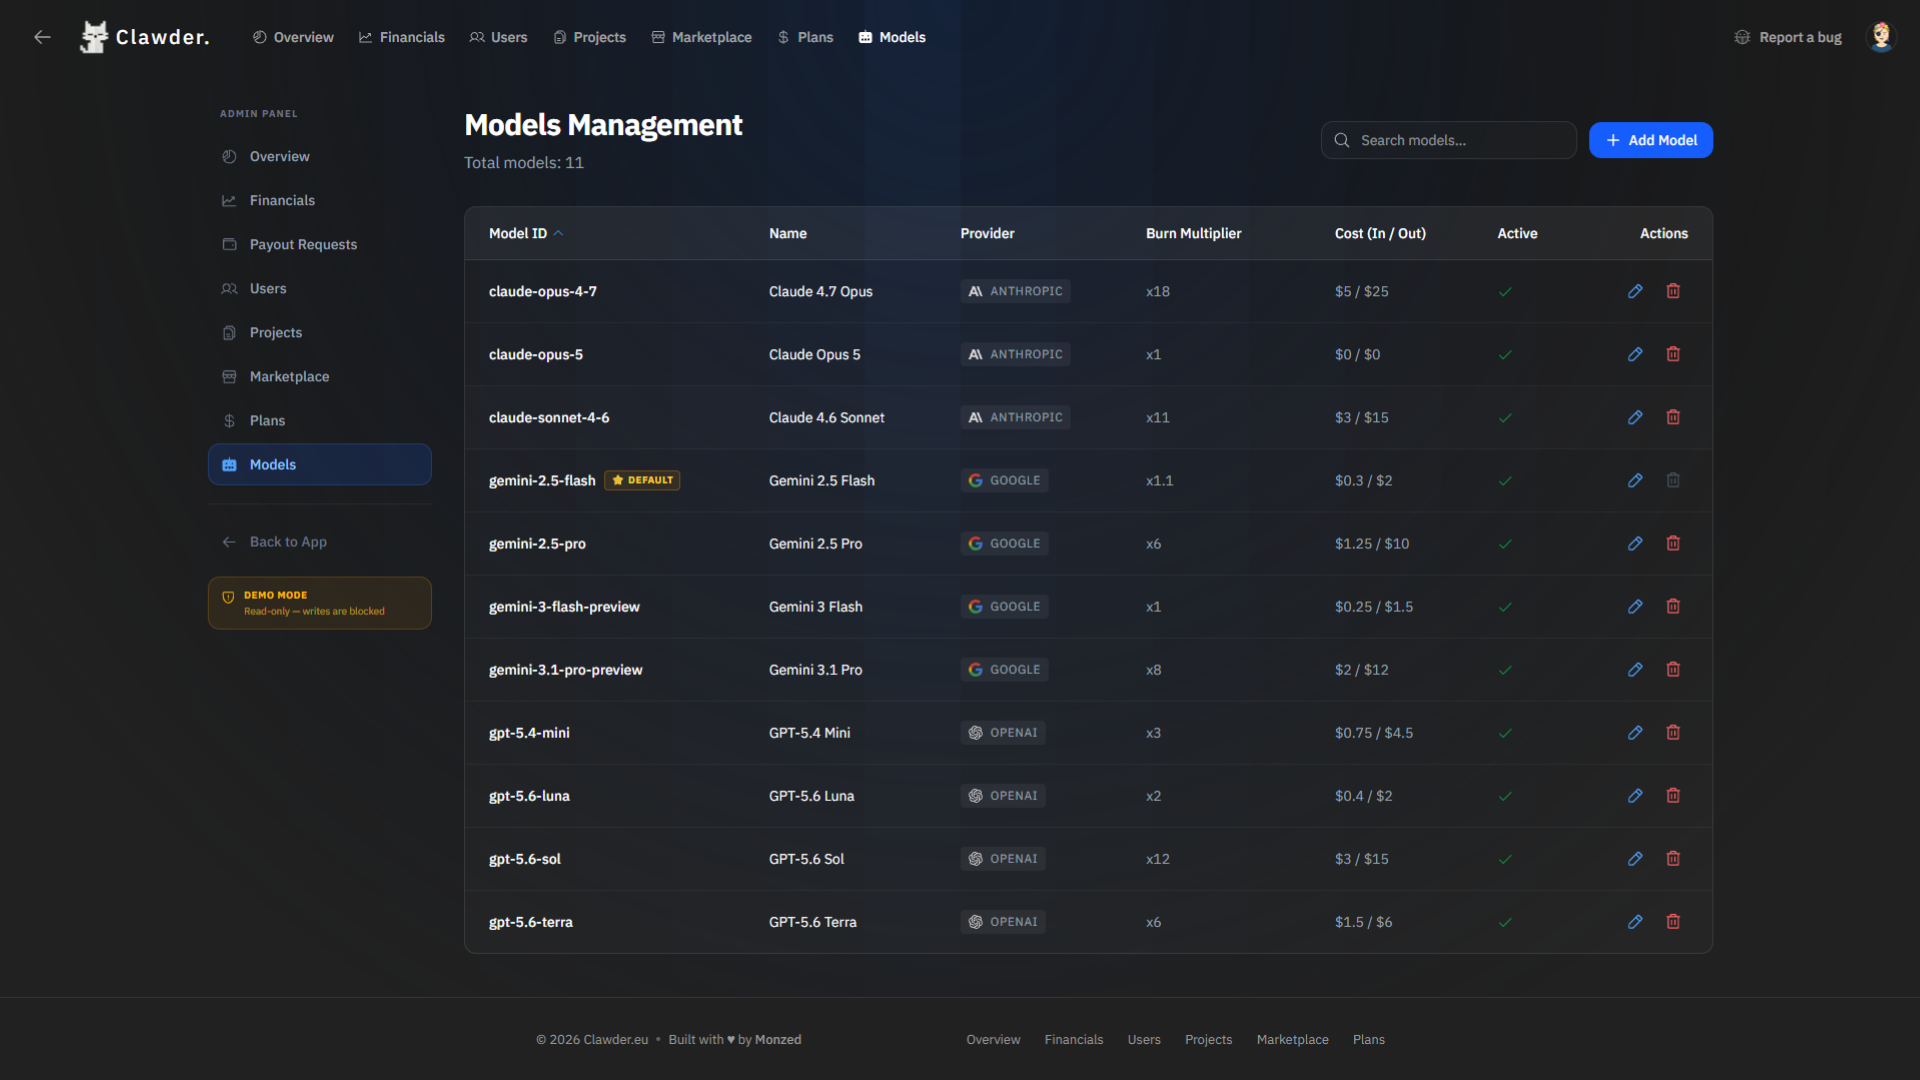Edit the gpt-5.4-mini model
Viewport: 1920px width, 1080px height.
pos(1635,732)
